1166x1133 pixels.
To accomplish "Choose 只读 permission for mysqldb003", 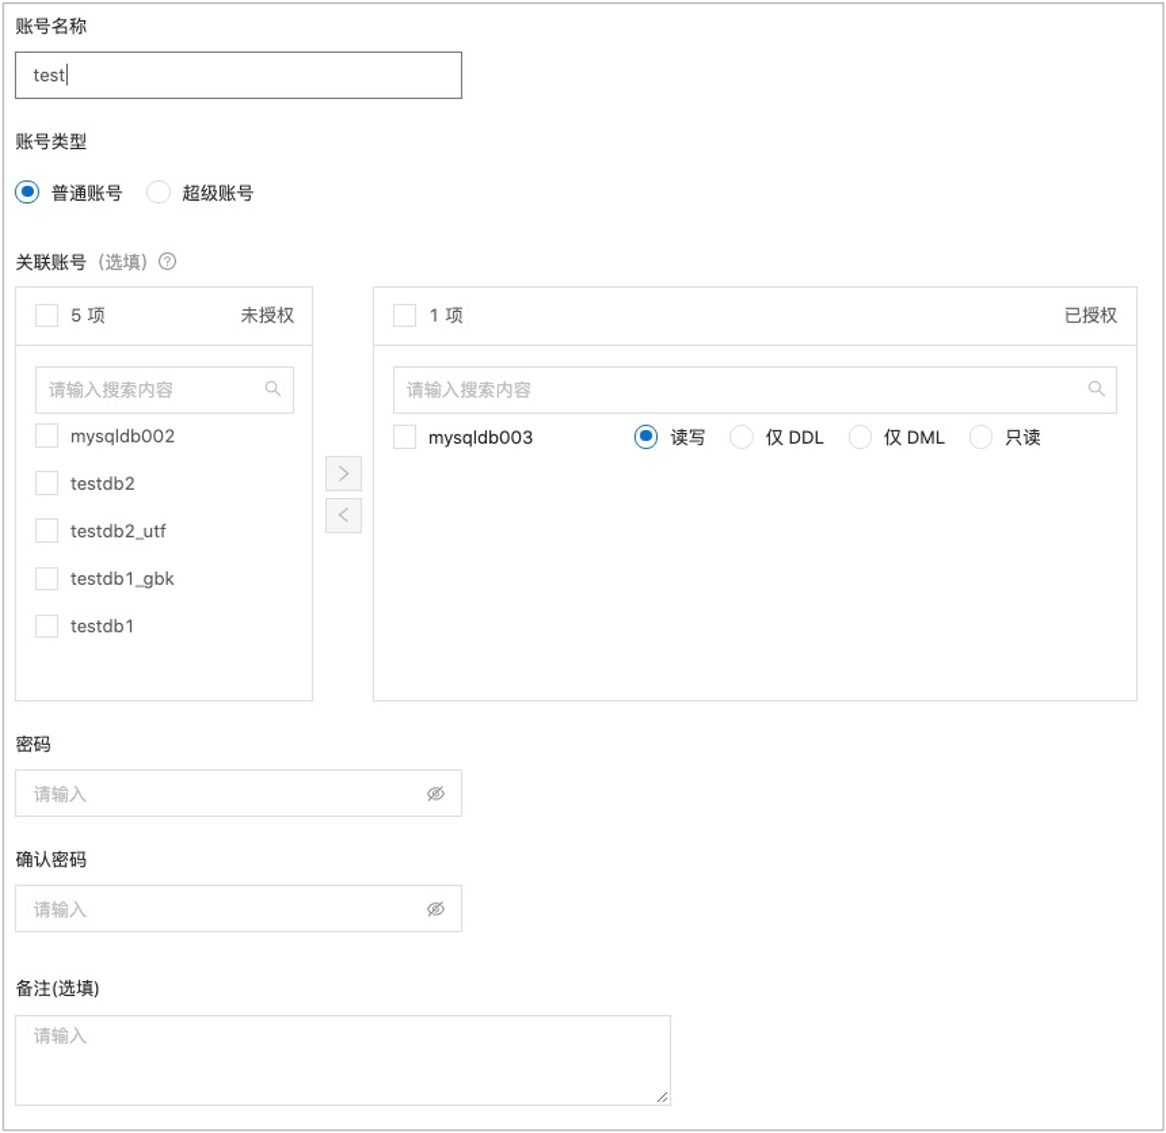I will pos(981,437).
